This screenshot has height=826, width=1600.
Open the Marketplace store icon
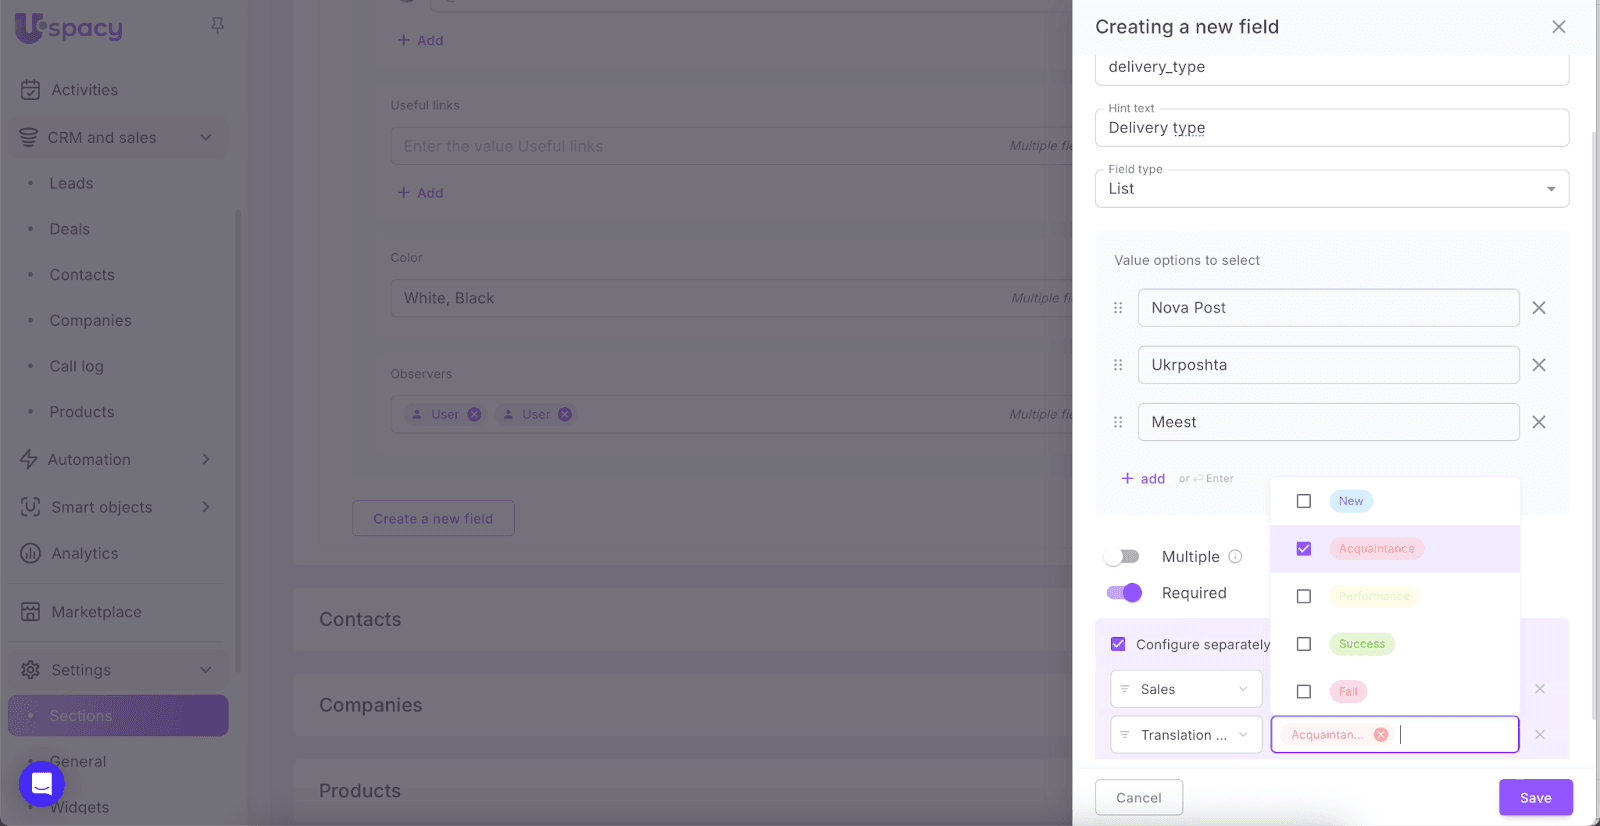point(31,612)
